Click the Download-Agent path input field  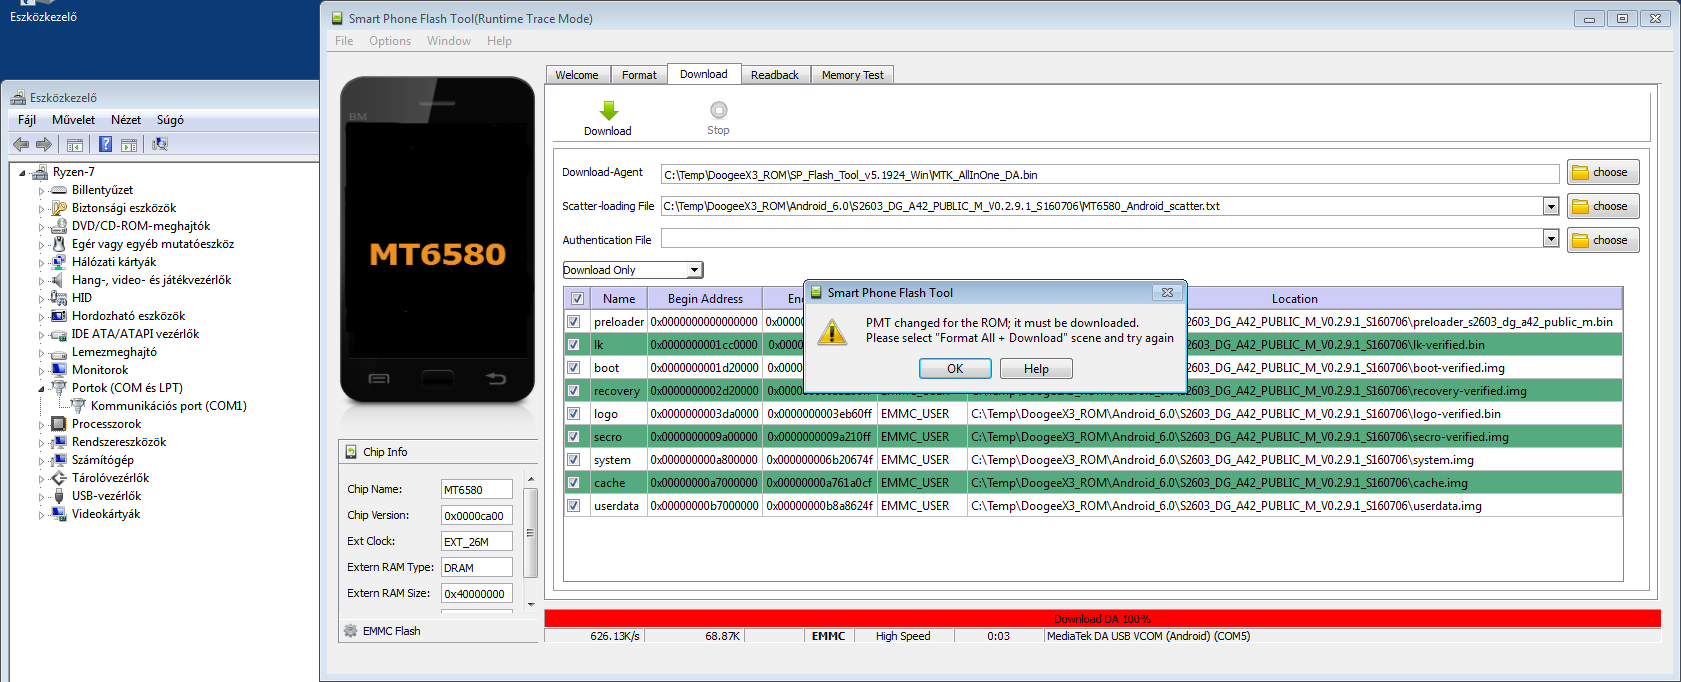coord(1110,174)
